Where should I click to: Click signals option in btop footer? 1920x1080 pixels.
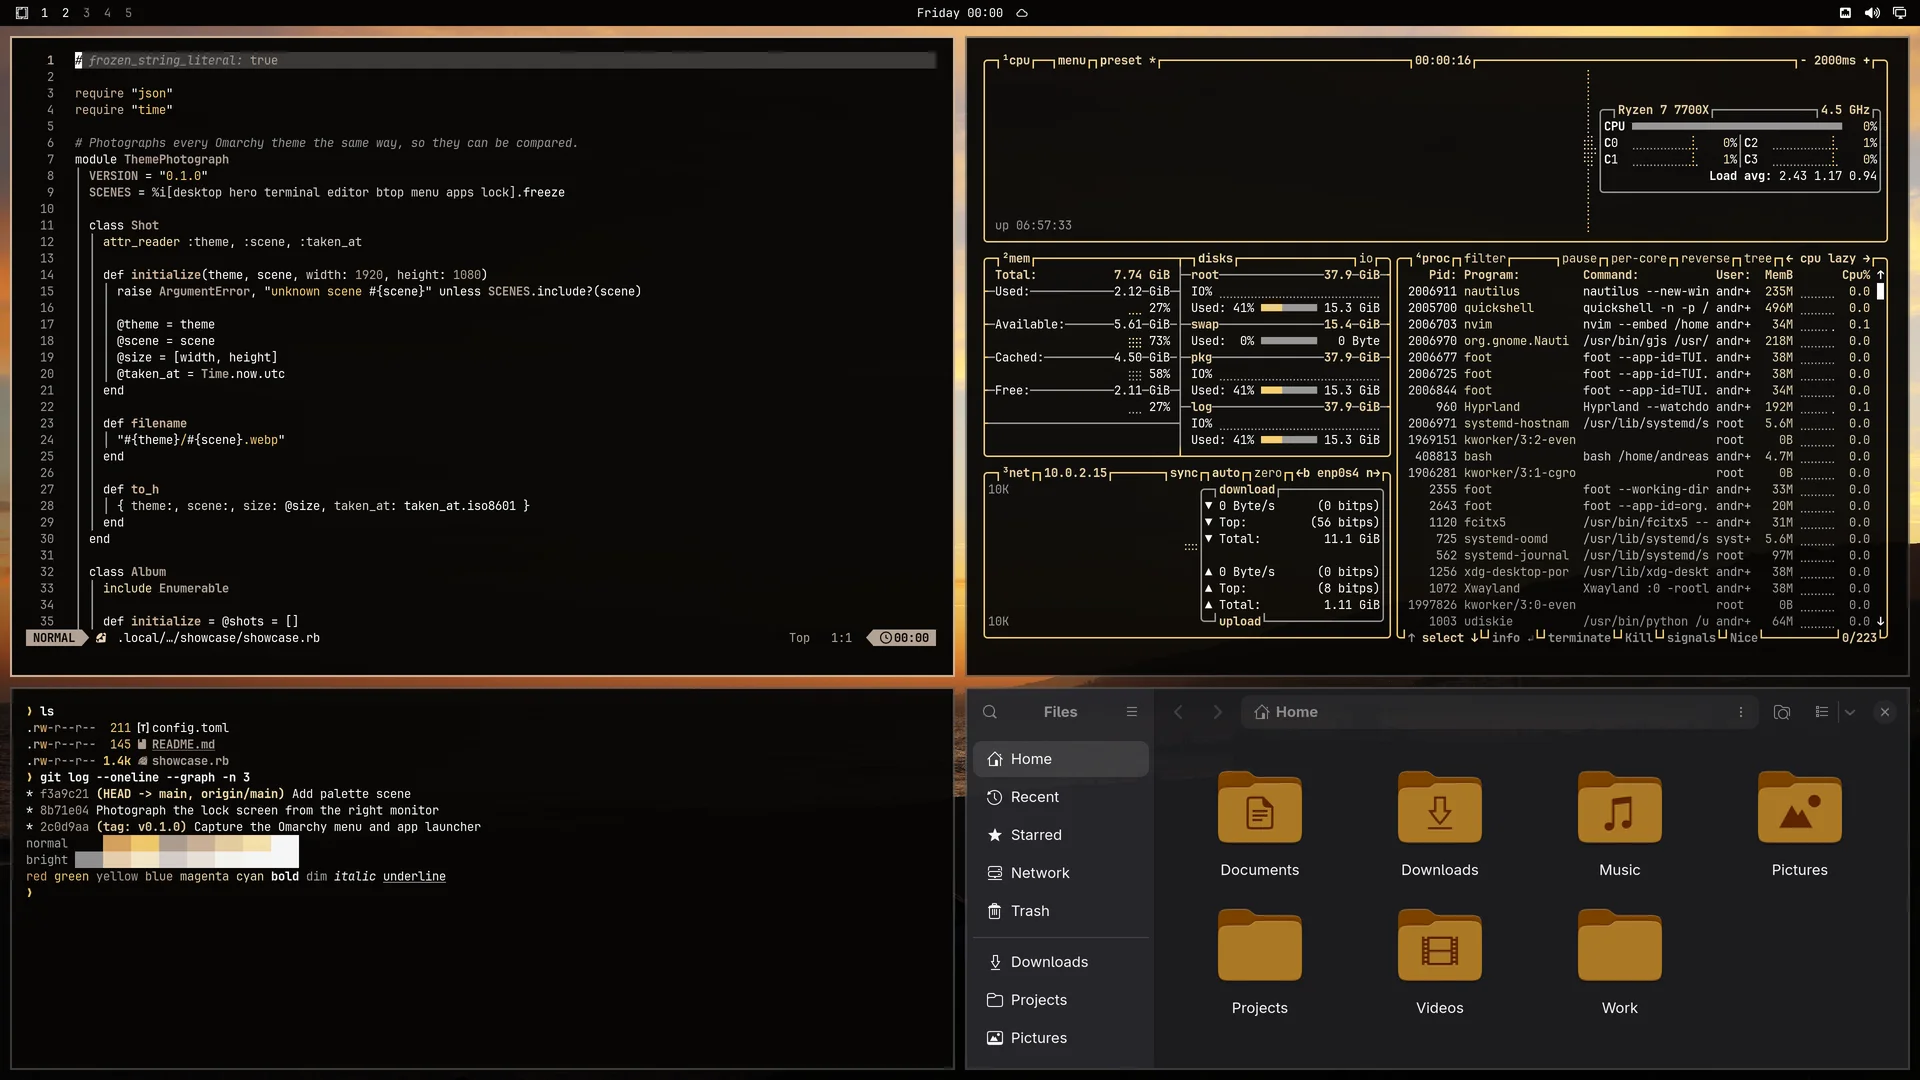pos(1691,638)
